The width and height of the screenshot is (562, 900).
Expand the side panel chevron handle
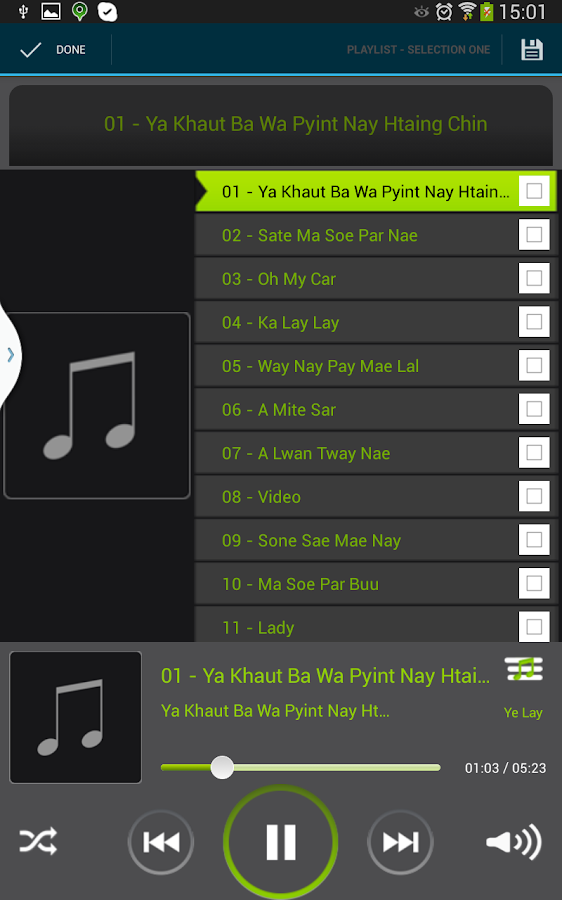point(10,355)
